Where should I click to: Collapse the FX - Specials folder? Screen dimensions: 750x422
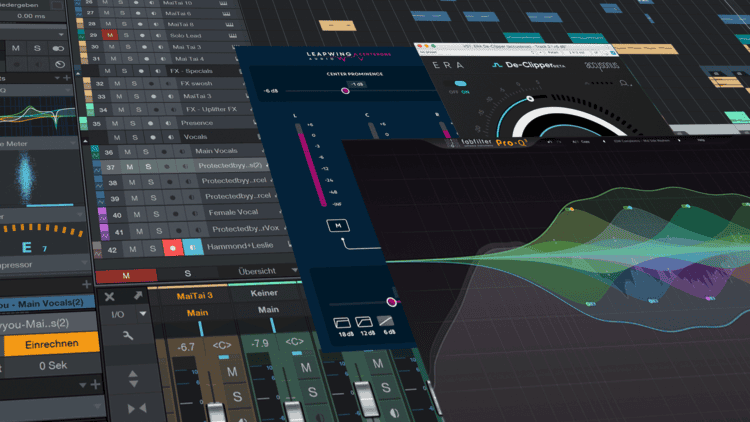(78, 73)
